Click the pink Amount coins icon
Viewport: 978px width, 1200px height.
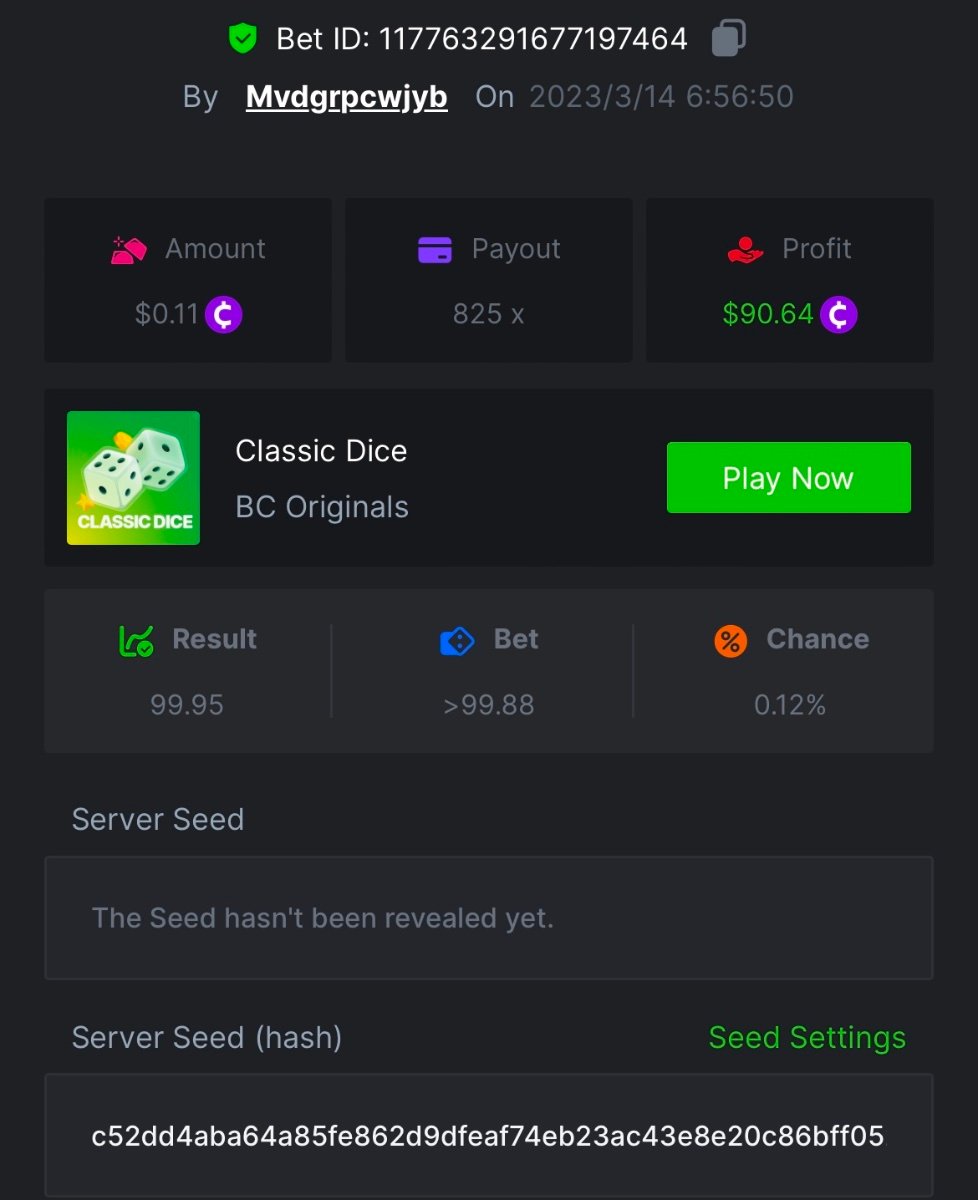pyautogui.click(x=129, y=249)
